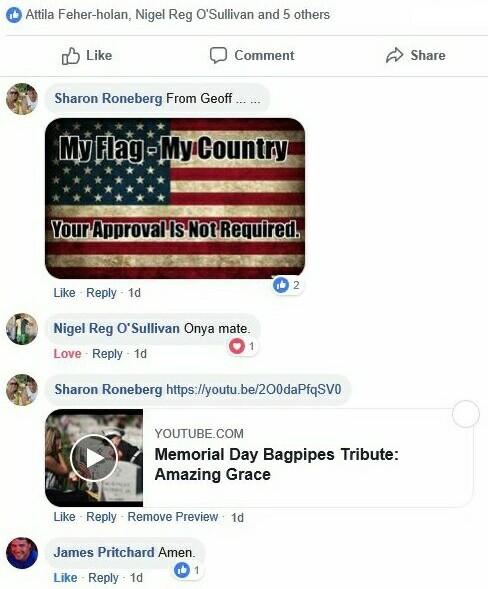Open James Pritchard's profile picture

click(22, 553)
